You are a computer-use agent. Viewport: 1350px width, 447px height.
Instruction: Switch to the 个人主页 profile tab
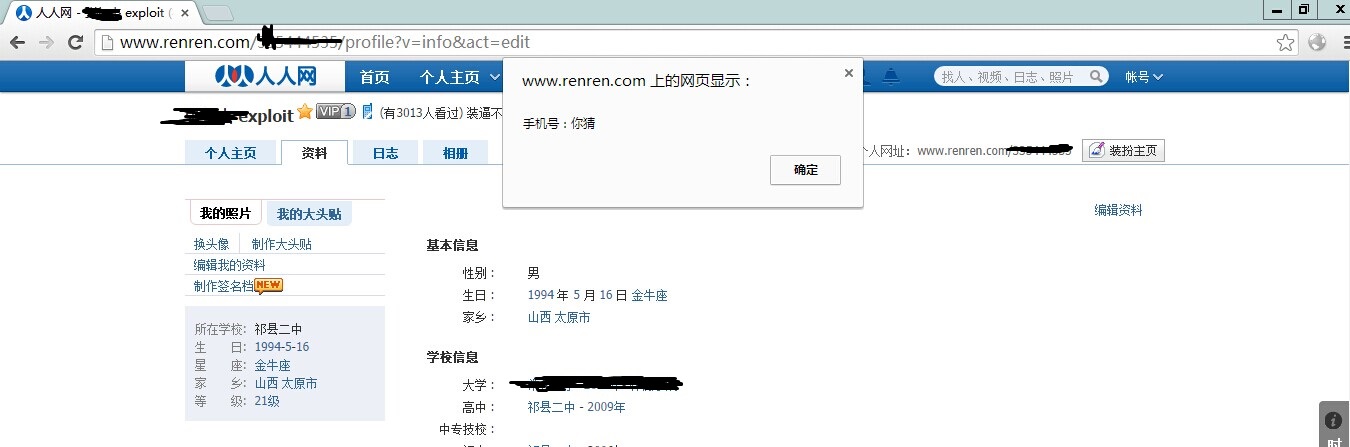(x=231, y=153)
